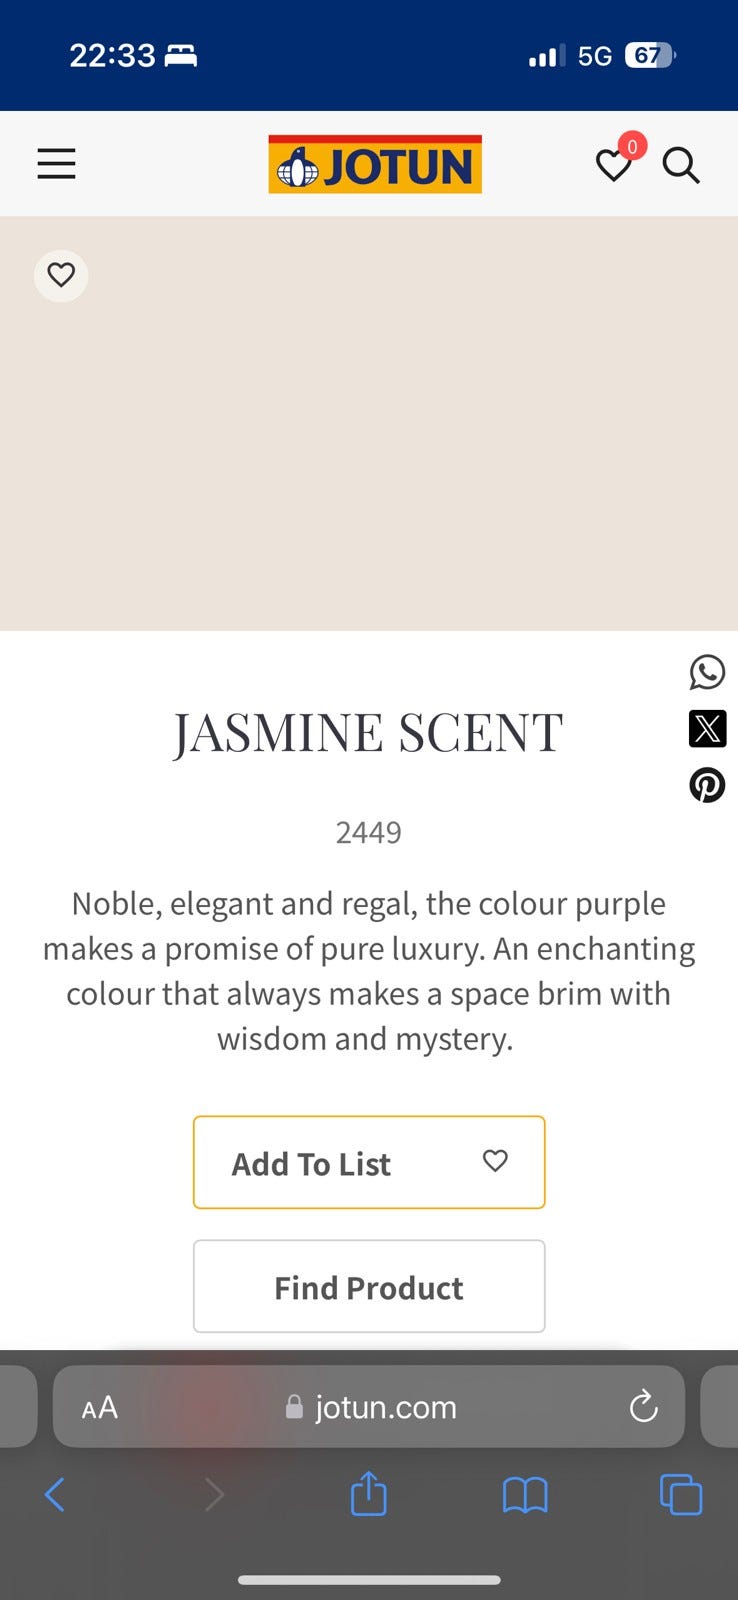
Task: Reload the page
Action: [x=643, y=1407]
